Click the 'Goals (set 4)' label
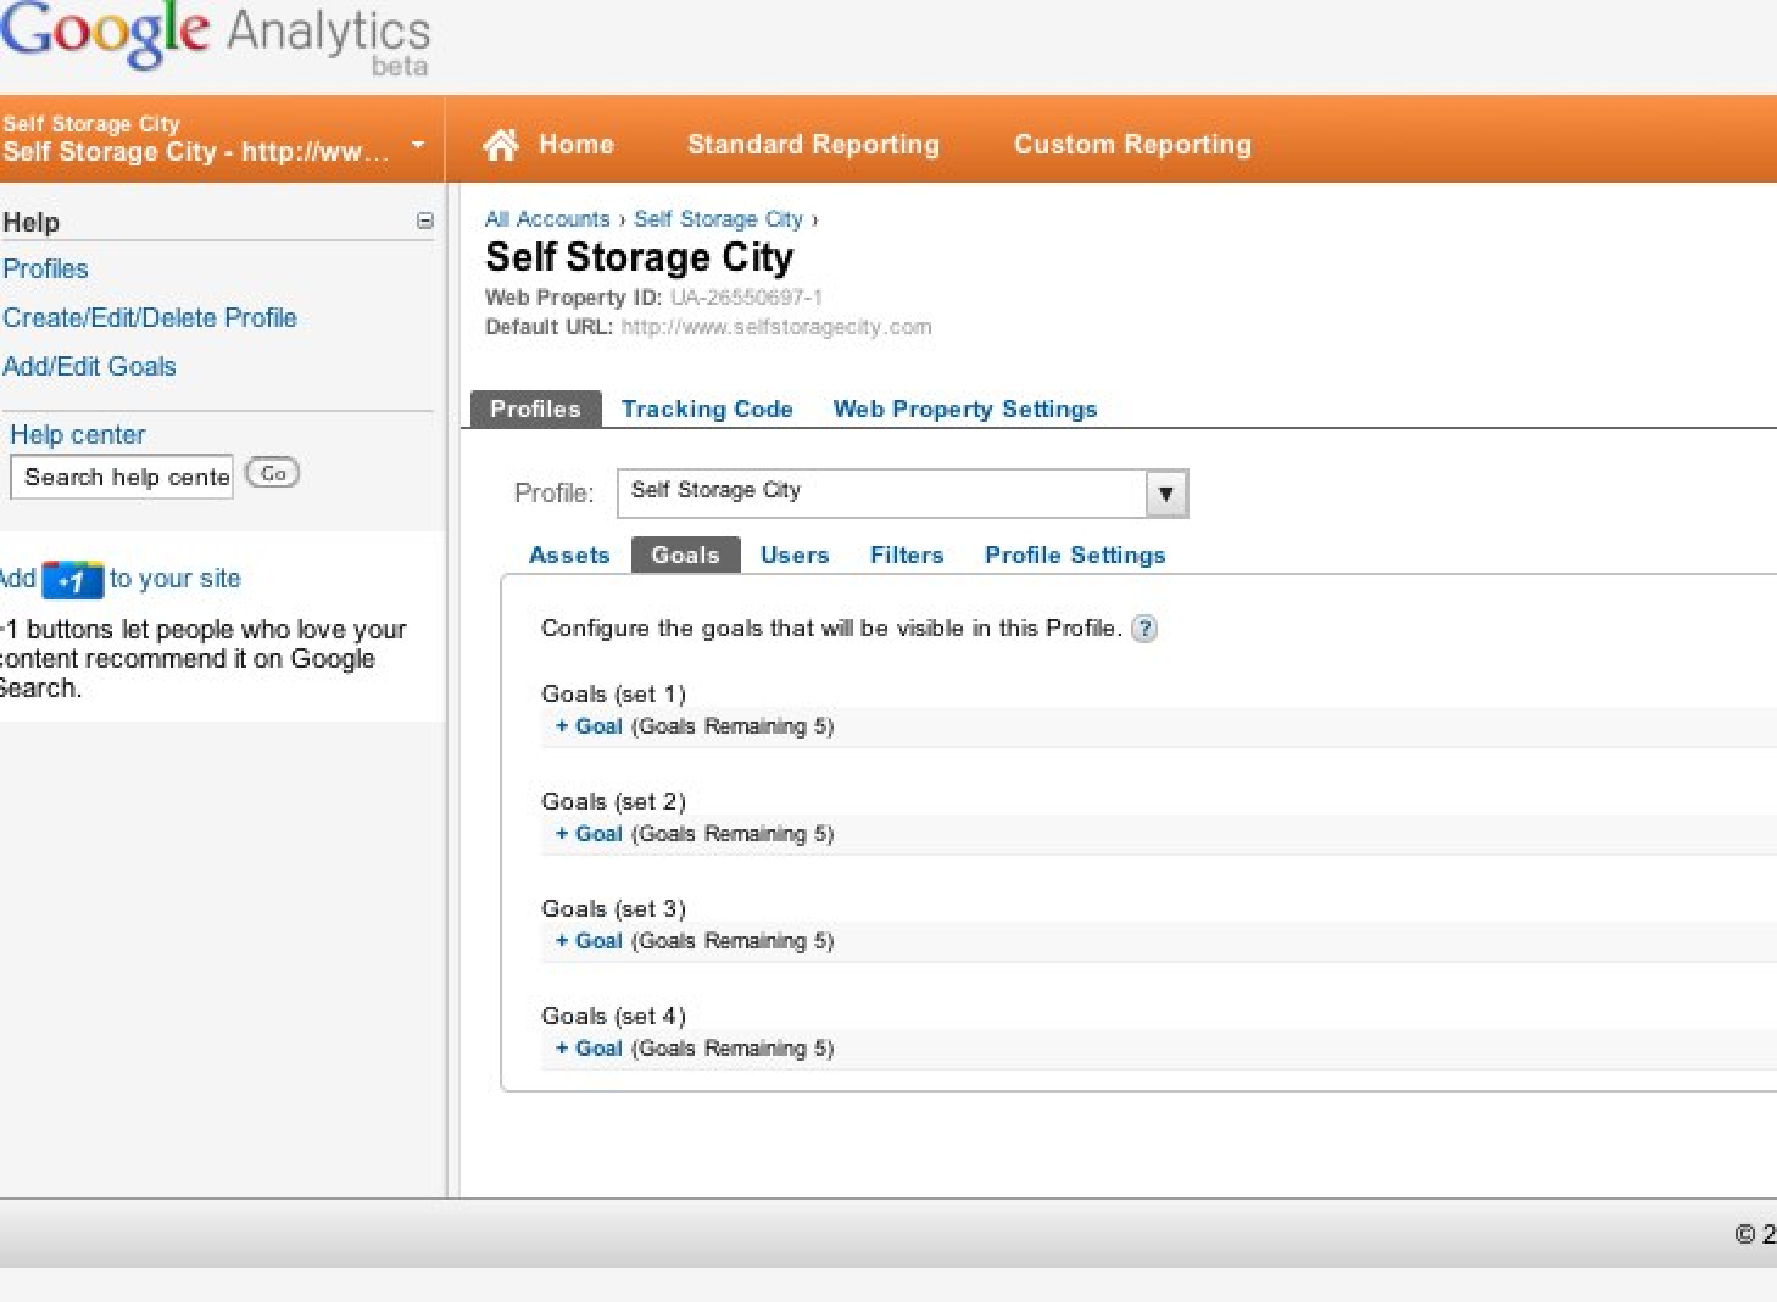Screen dimensions: 1777x1302 (614, 1016)
